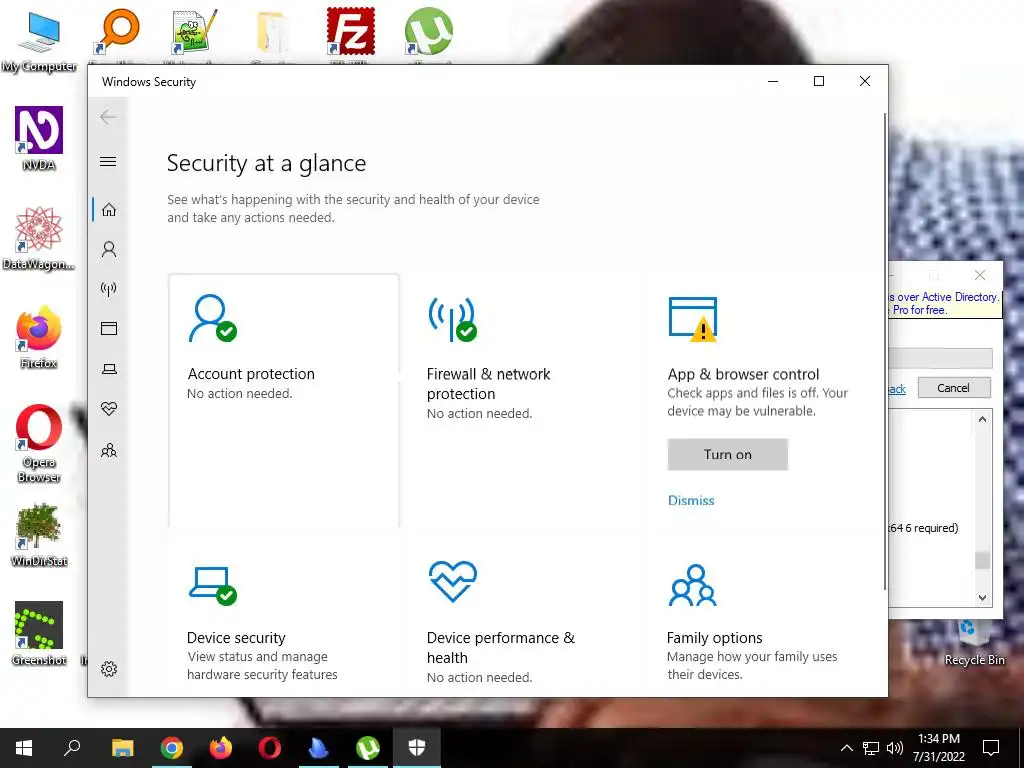1024x768 pixels.
Task: Select the uTorrent desktop shortcut
Action: tap(428, 34)
